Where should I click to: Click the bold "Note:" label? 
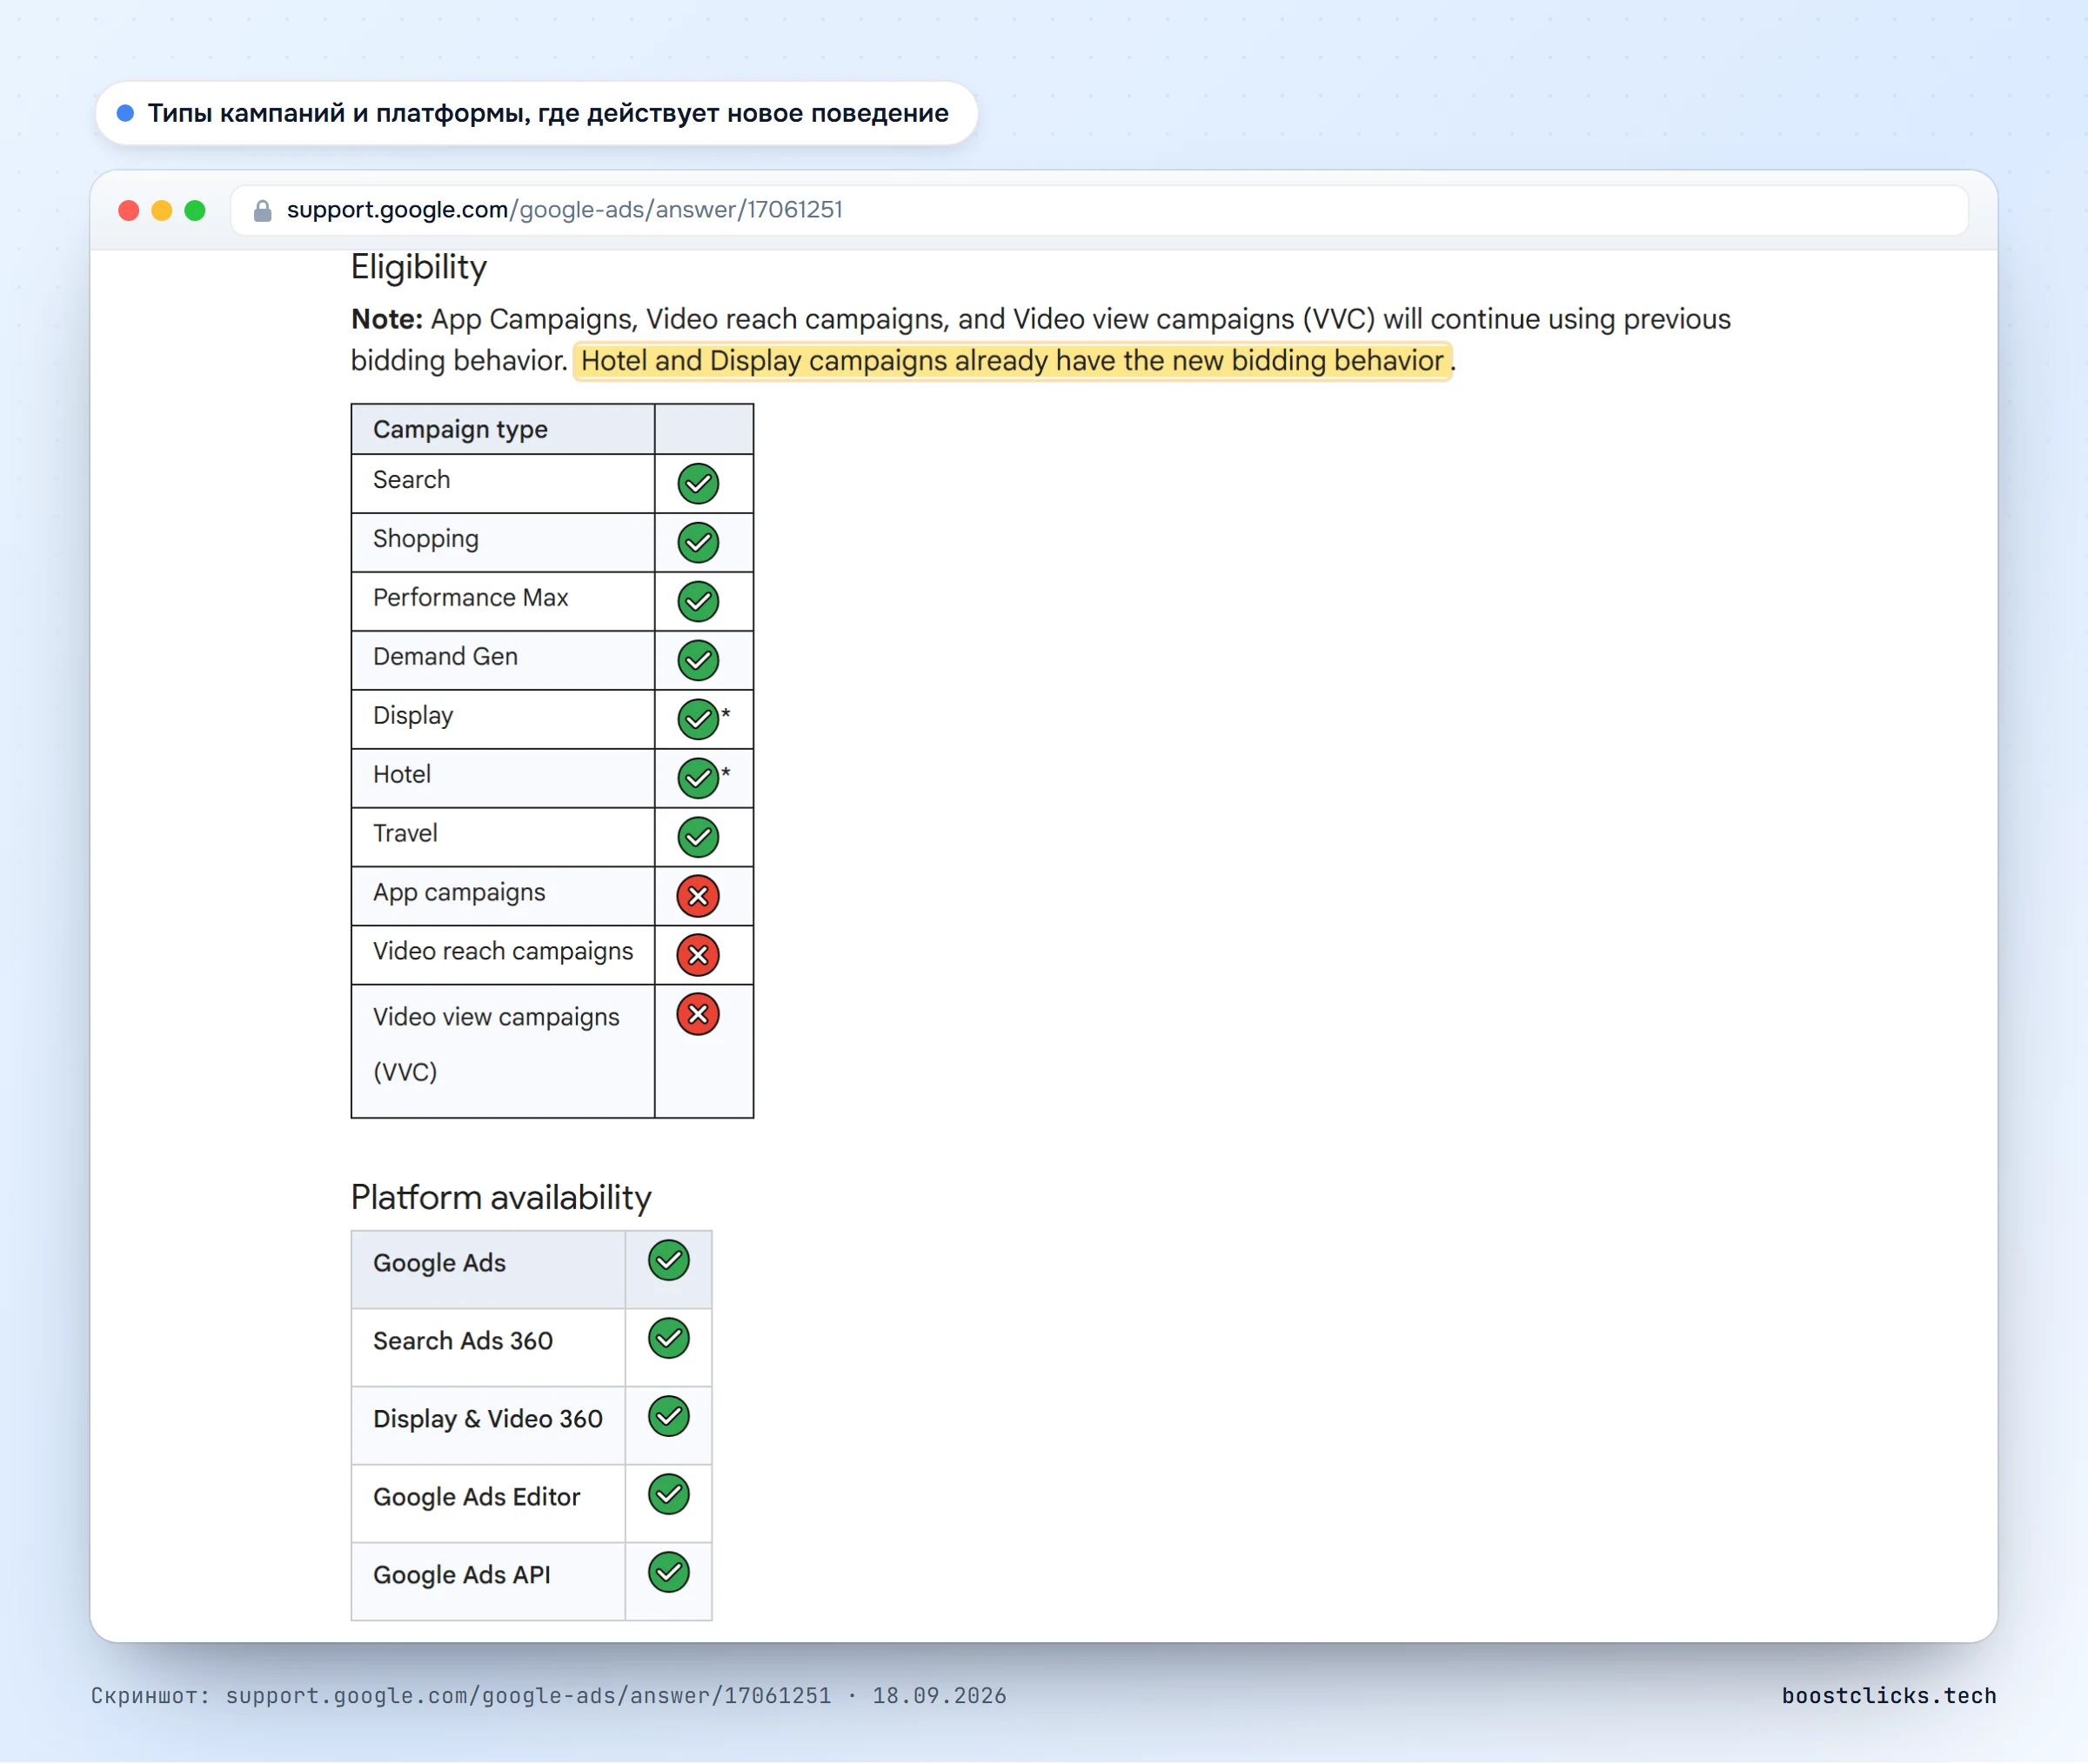point(387,320)
